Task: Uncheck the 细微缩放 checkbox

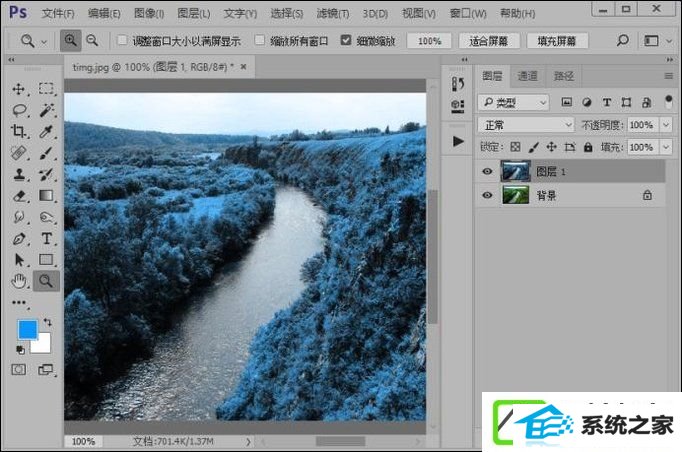Action: tap(346, 40)
